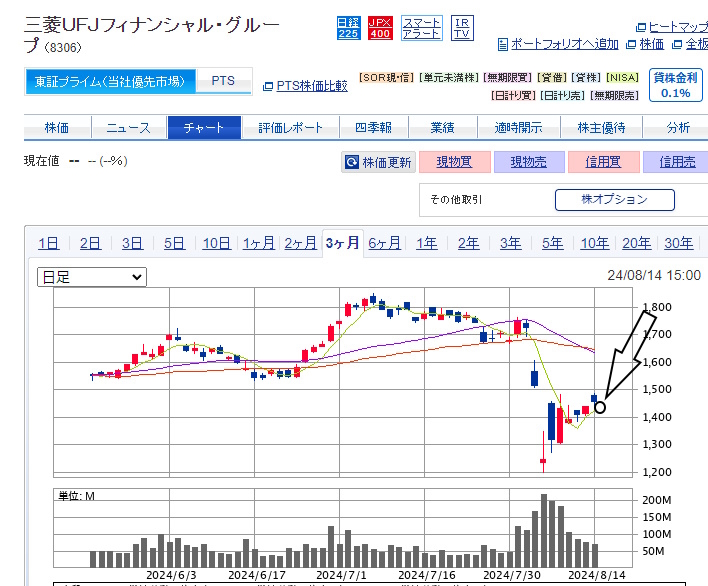Screen dimensions: 708x586
Task: Click the [NISA] label
Action: (622, 78)
